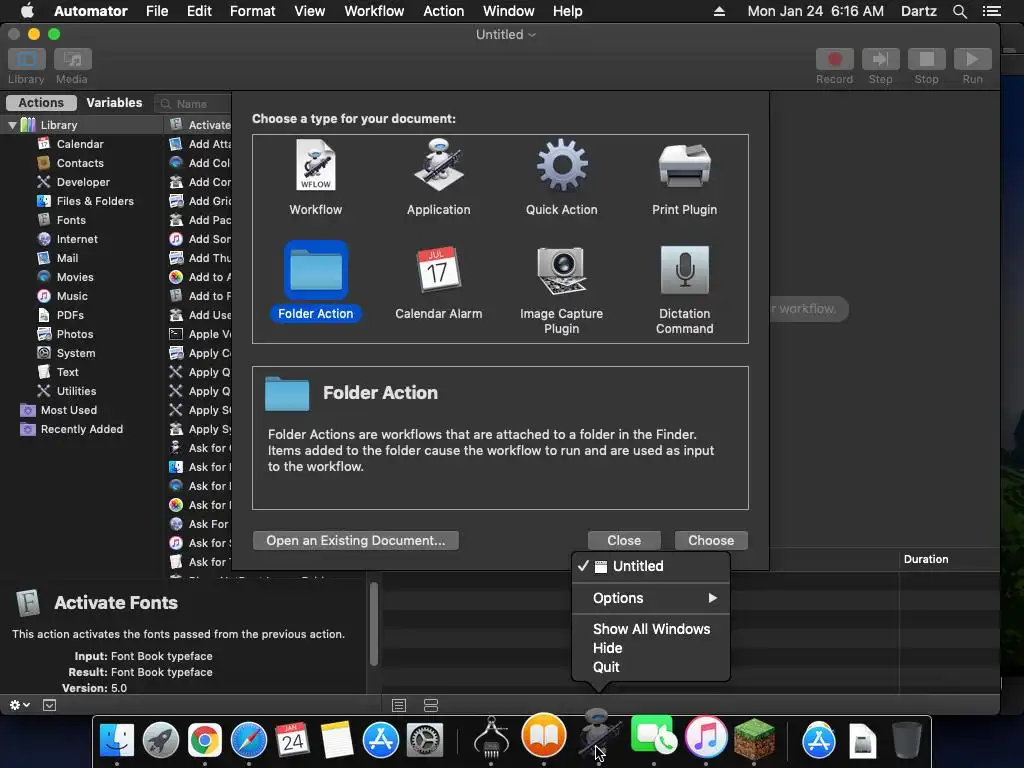
Task: Select the Print Plugin printer icon
Action: [x=684, y=165]
